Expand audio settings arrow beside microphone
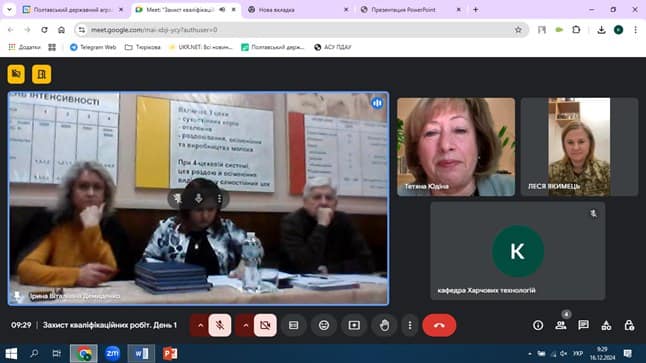The width and height of the screenshot is (646, 363). [200, 325]
